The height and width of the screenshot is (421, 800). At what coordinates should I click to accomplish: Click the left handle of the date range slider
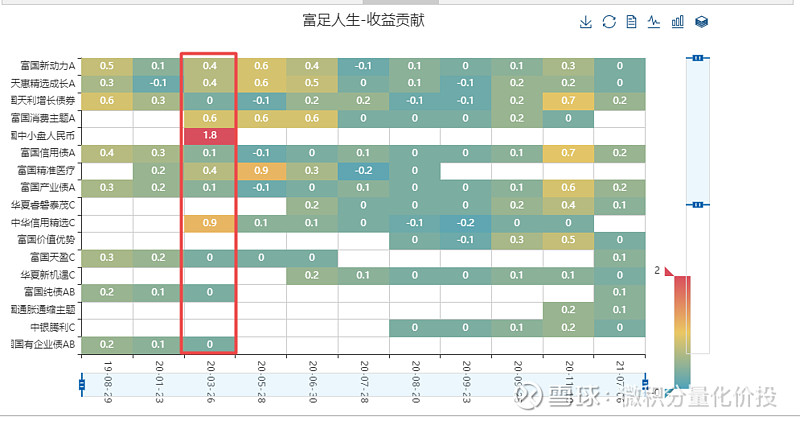pyautogui.click(x=82, y=385)
